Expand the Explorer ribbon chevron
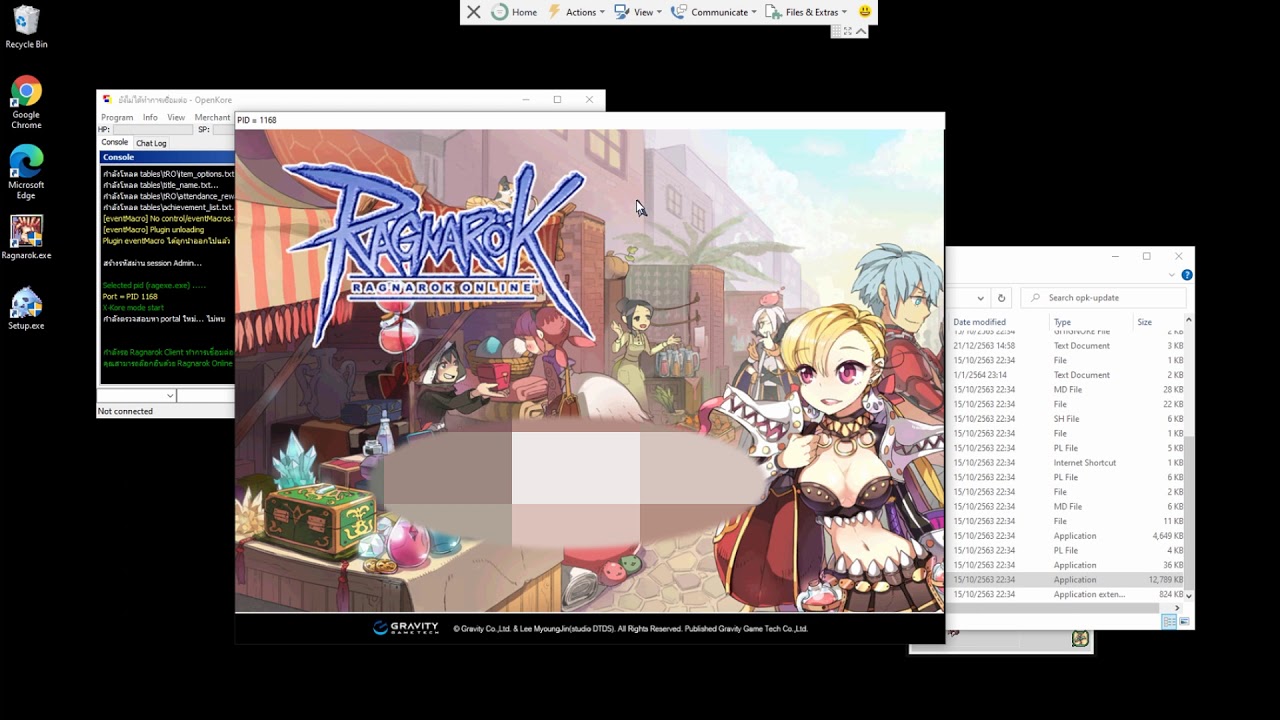 (1172, 275)
